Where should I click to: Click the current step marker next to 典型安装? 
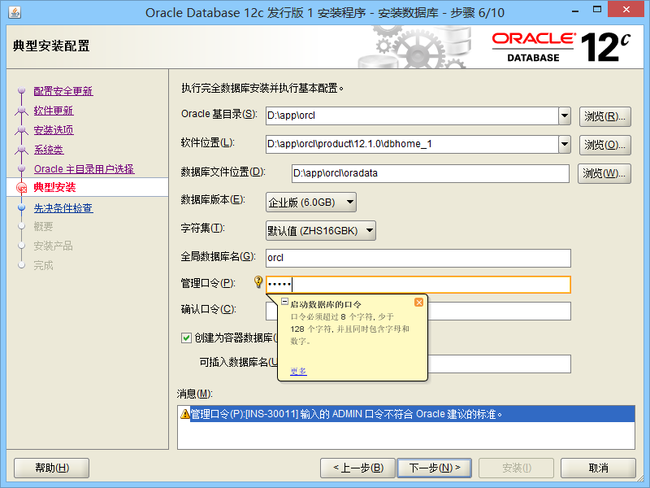tap(22, 188)
